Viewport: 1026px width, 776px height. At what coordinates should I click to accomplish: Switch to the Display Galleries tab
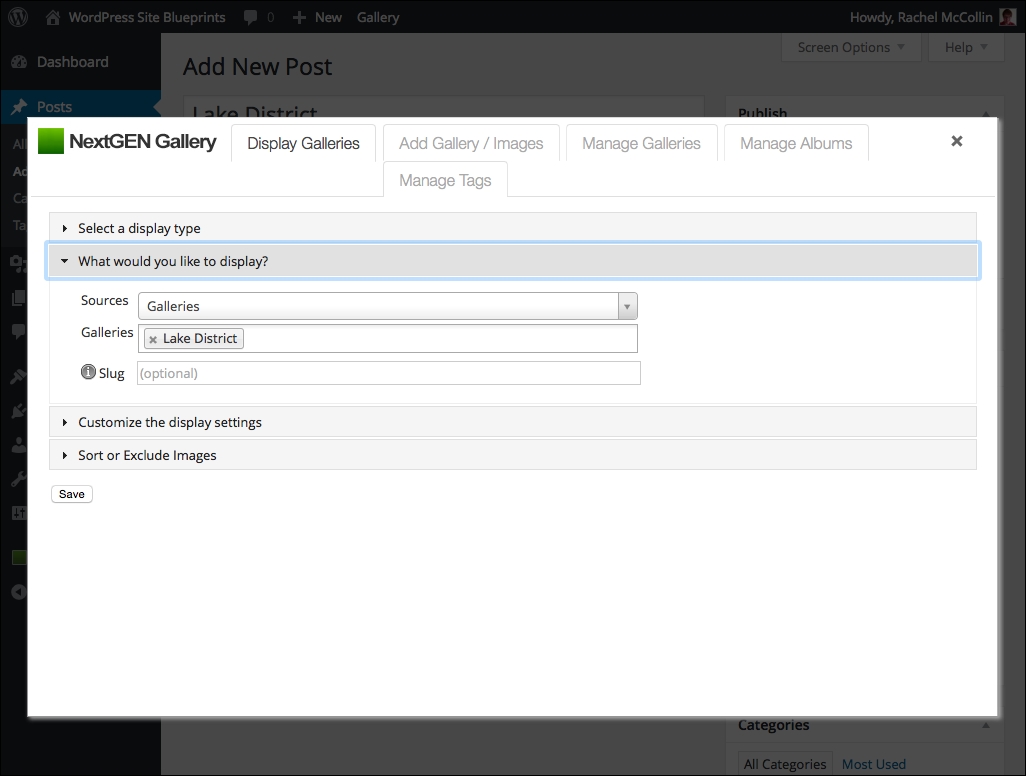[x=304, y=143]
